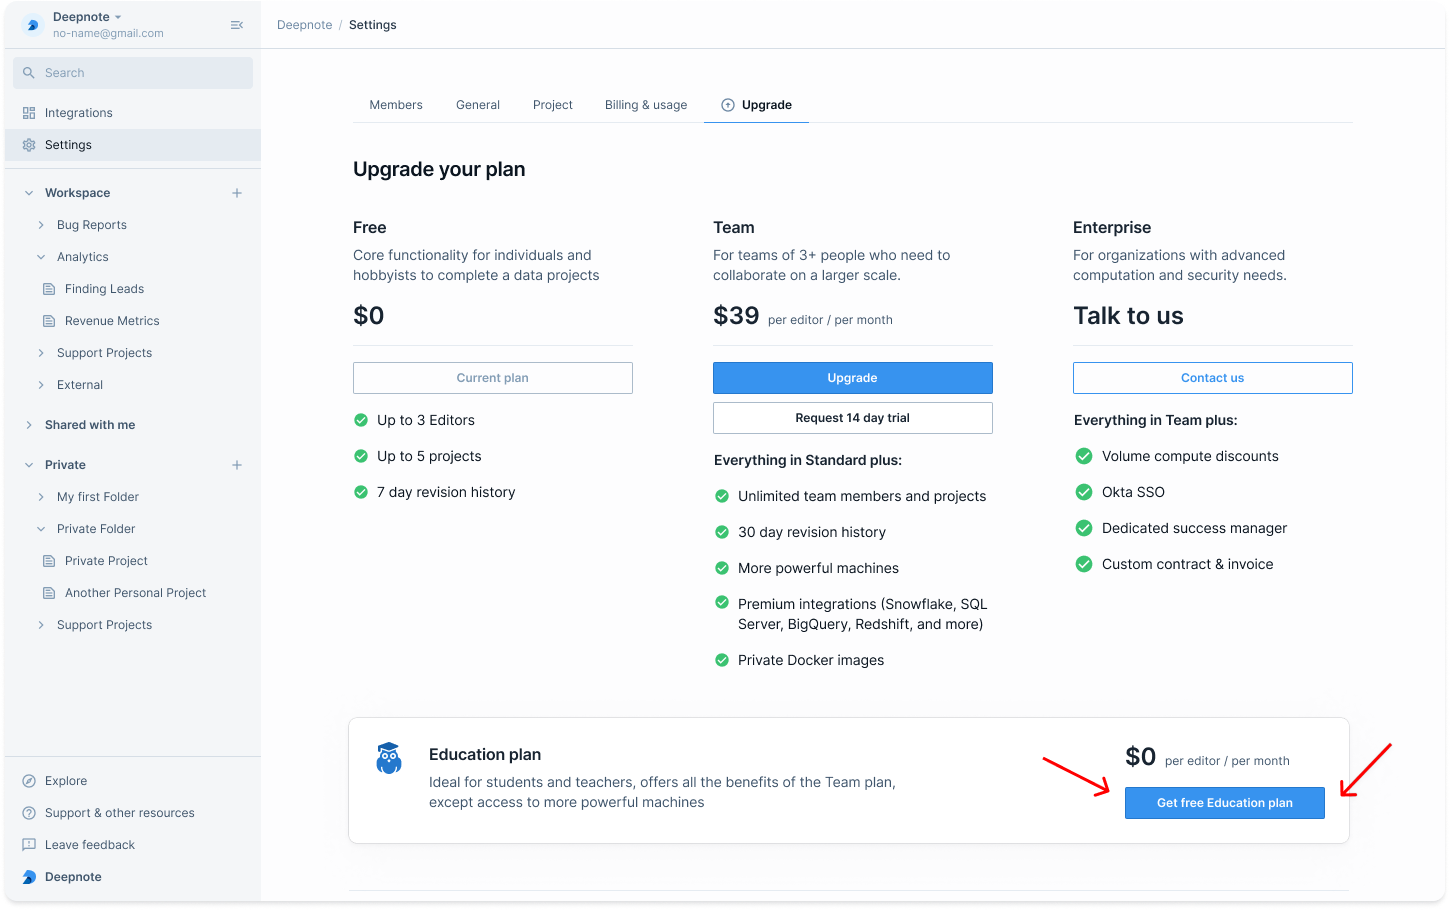Click Deepnote in the breadcrumb
Viewport: 1450px width, 910px height.
click(x=305, y=25)
